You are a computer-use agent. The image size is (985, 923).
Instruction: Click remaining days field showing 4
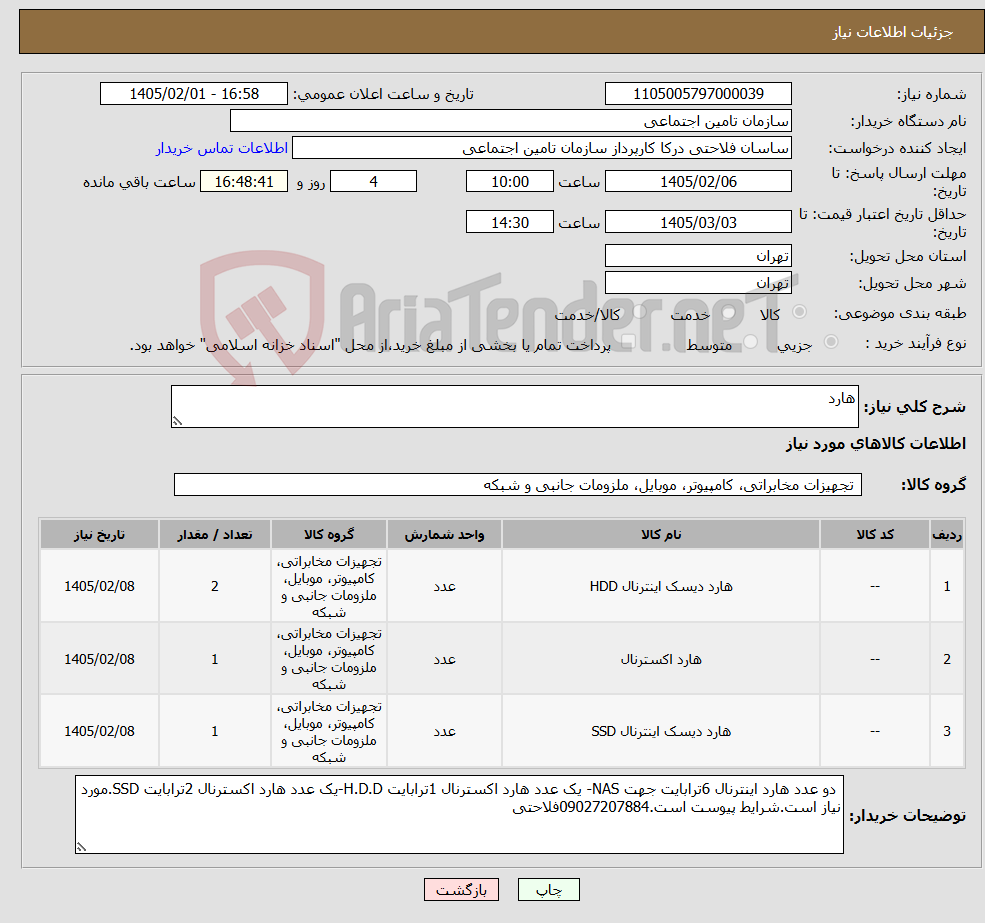click(x=373, y=182)
